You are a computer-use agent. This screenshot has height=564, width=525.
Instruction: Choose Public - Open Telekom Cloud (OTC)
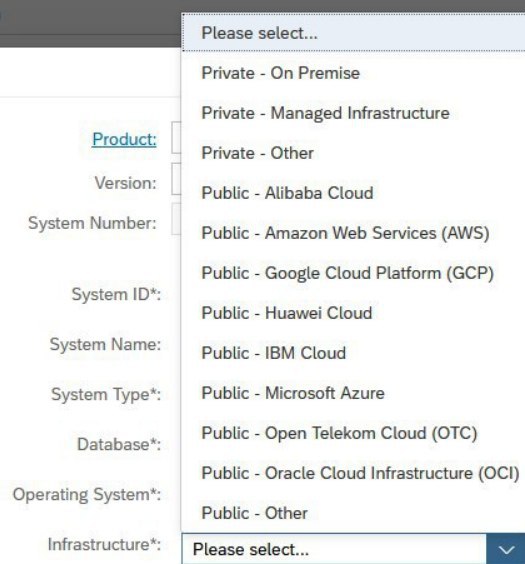(x=353, y=433)
